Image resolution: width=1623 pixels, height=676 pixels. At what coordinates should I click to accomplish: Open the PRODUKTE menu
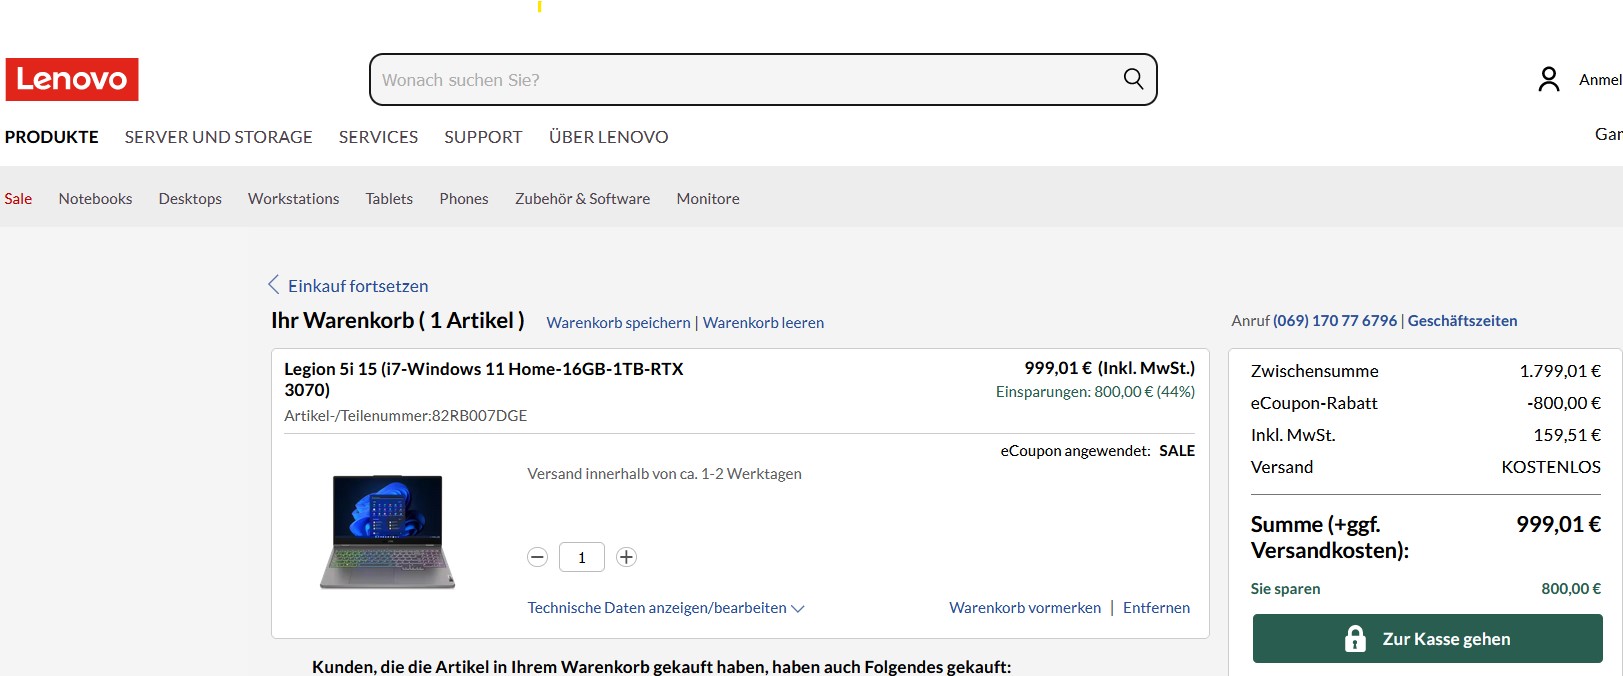click(x=52, y=137)
